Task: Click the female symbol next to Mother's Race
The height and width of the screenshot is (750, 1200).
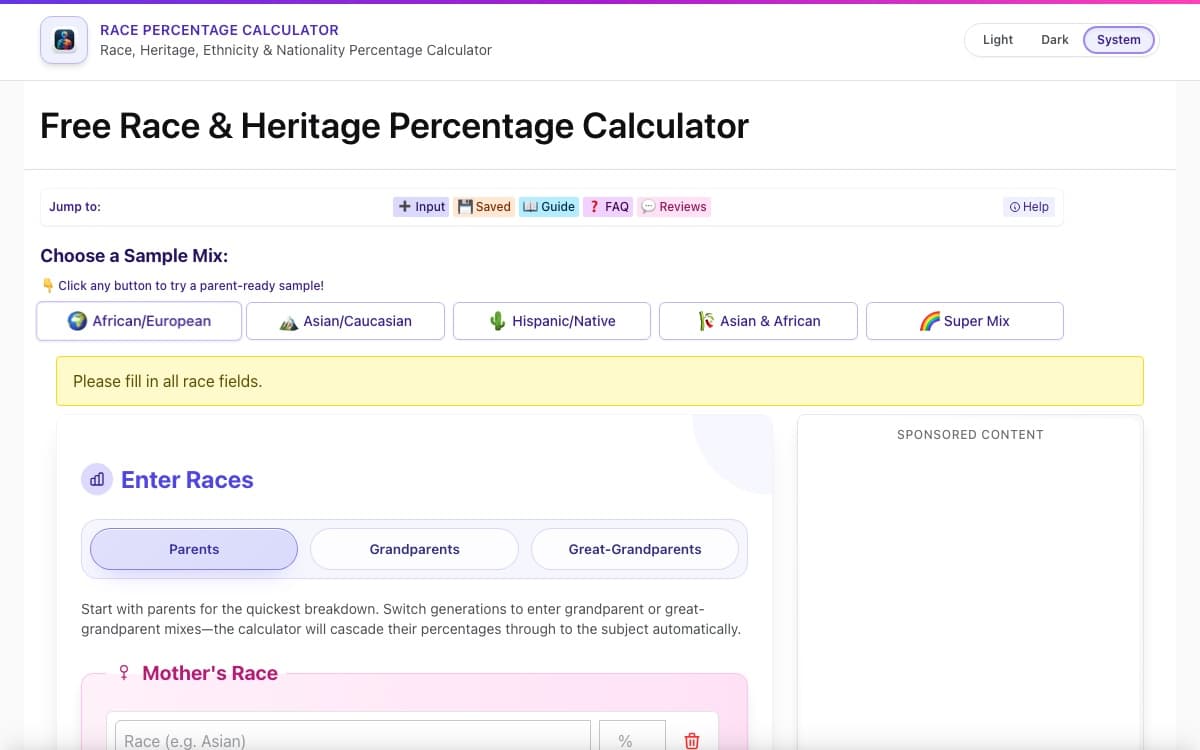Action: click(124, 673)
